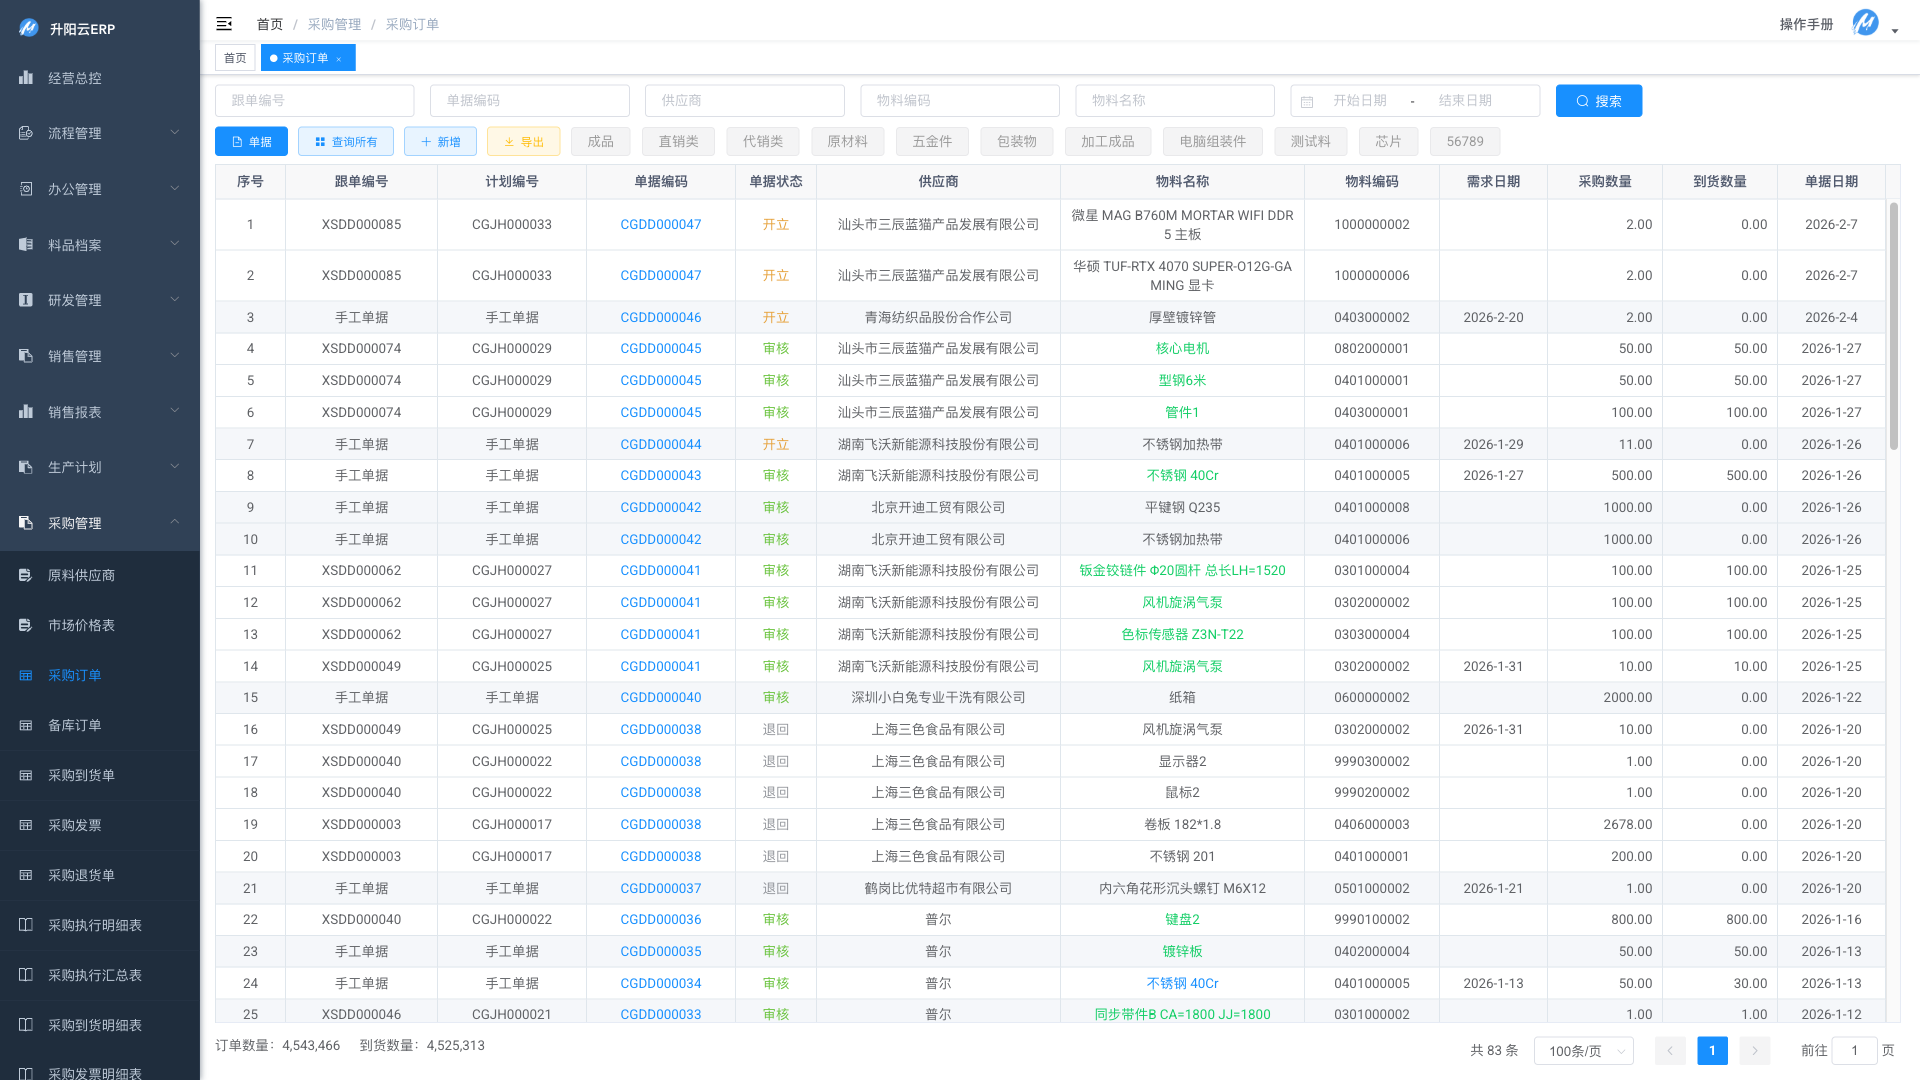Click the 采购到货单 sidebar icon
Viewport: 1920px width, 1080px height.
tap(26, 775)
